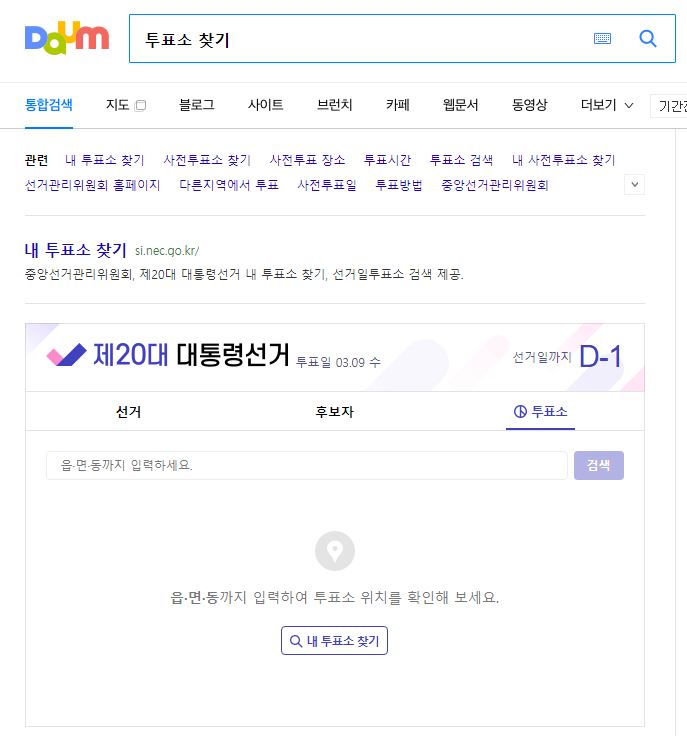This screenshot has width=687, height=736.
Task: Click related search 사전투표소 찾기
Action: (207, 160)
